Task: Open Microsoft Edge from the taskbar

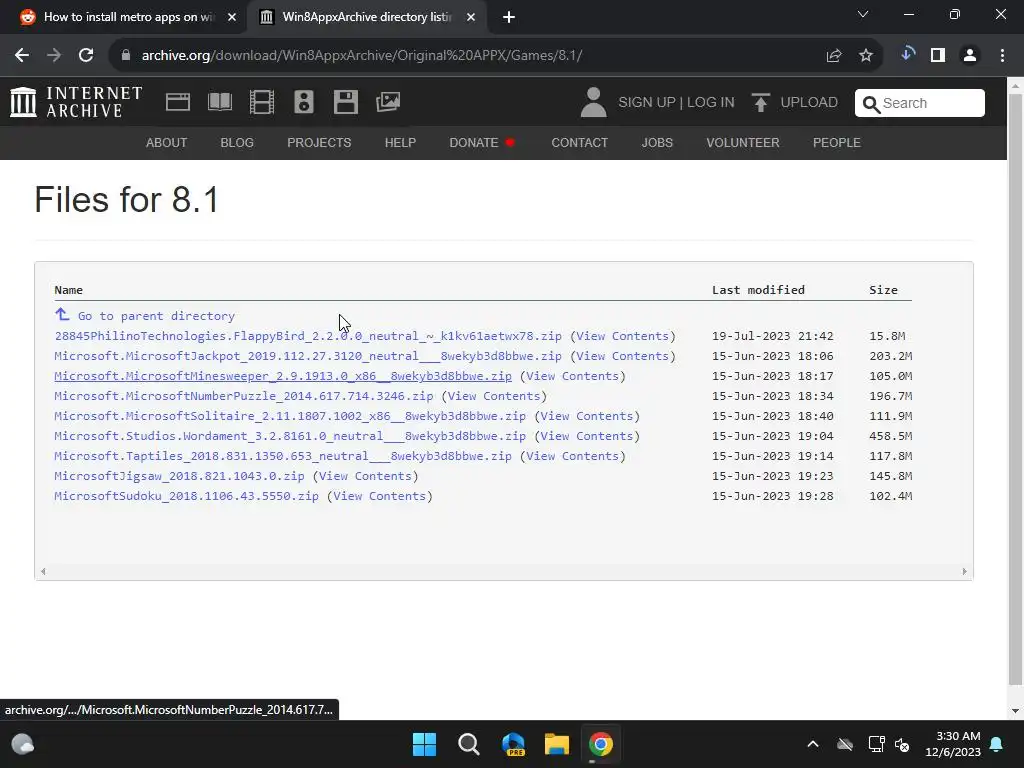Action: (x=513, y=744)
